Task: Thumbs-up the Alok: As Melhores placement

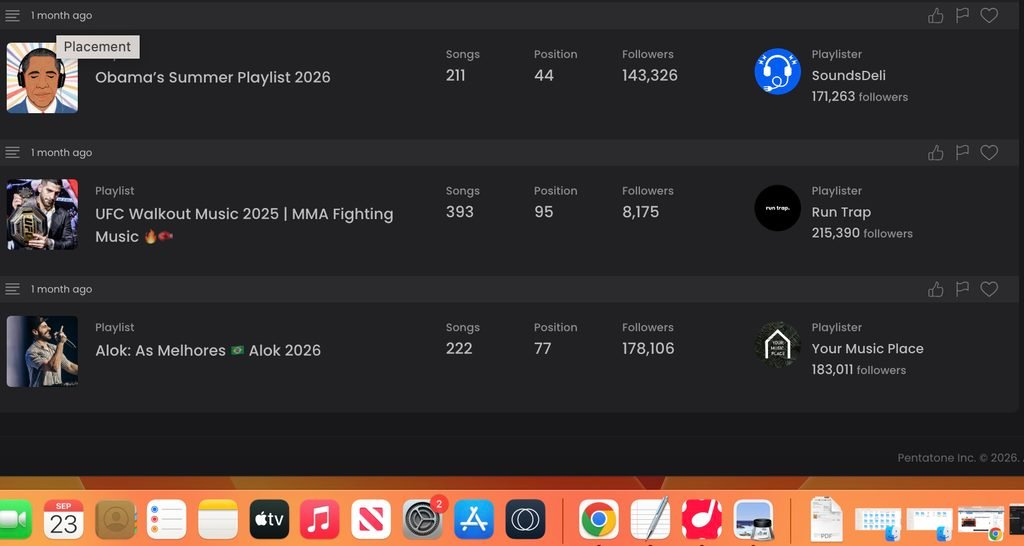Action: click(936, 289)
